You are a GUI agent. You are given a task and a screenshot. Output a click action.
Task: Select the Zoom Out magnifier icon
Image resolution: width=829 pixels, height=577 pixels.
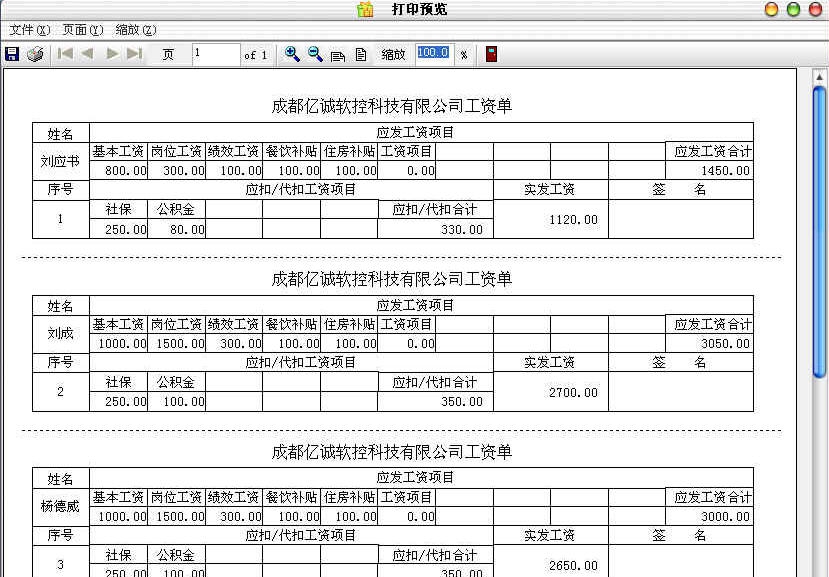[313, 53]
